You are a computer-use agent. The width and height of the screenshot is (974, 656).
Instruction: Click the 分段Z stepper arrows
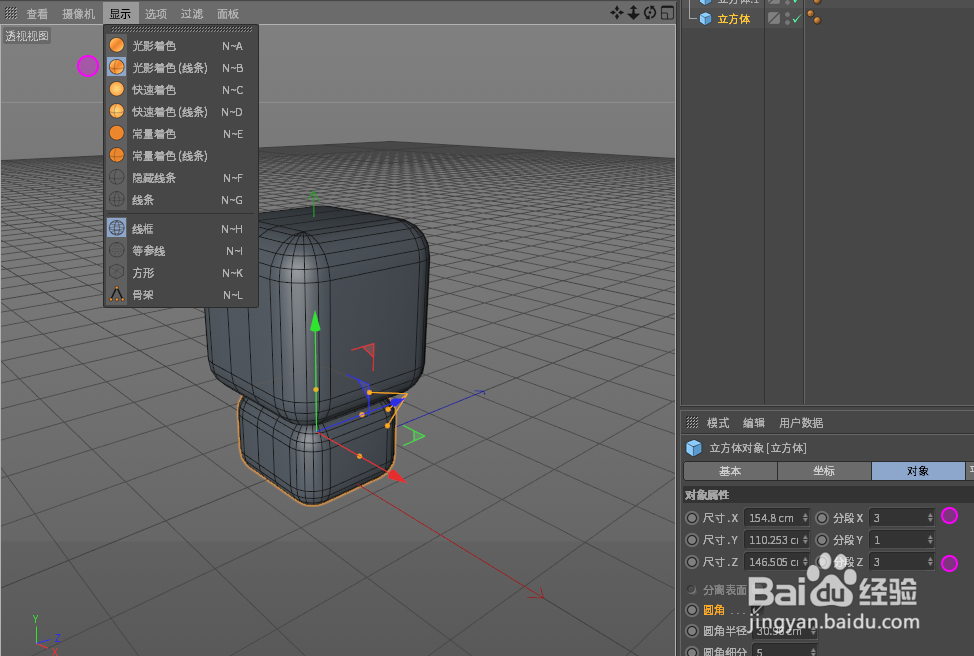pyautogui.click(x=930, y=562)
